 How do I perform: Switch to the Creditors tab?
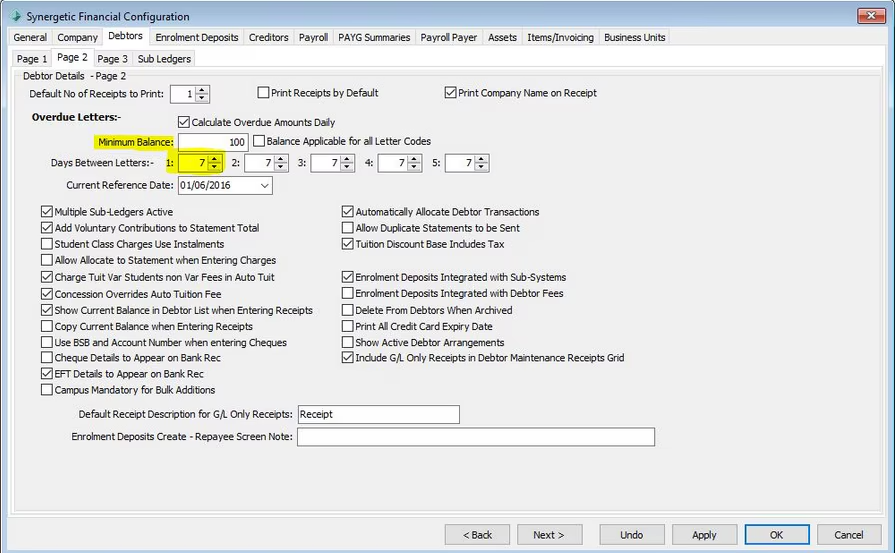268,38
